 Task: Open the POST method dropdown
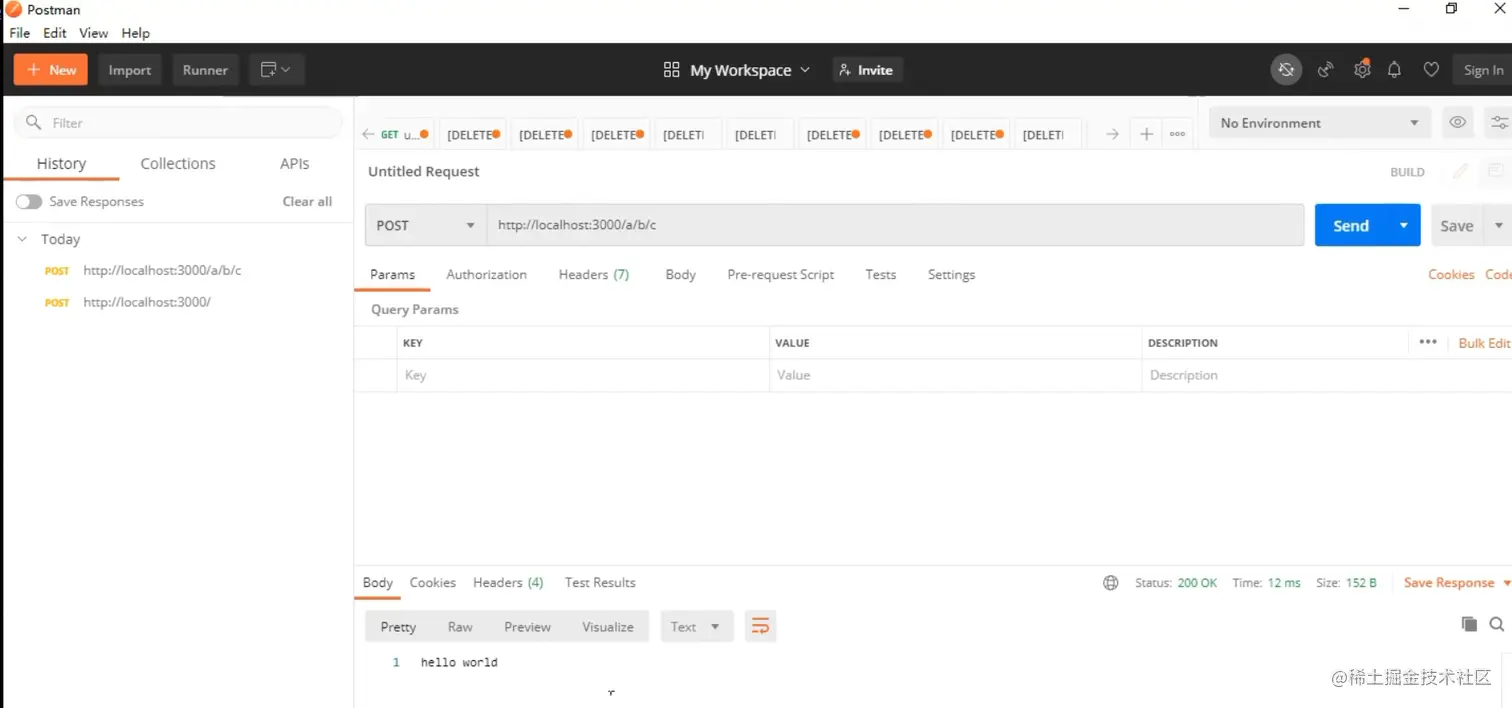coord(425,225)
